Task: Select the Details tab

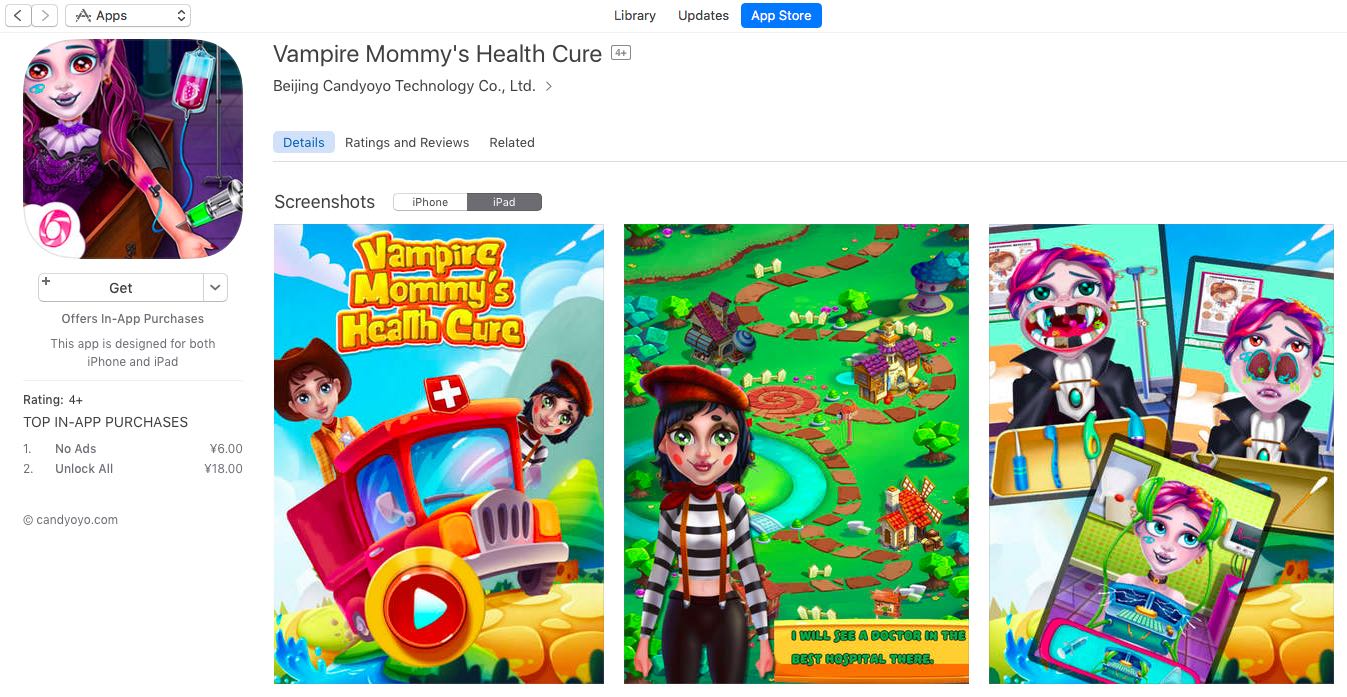Action: coord(304,142)
